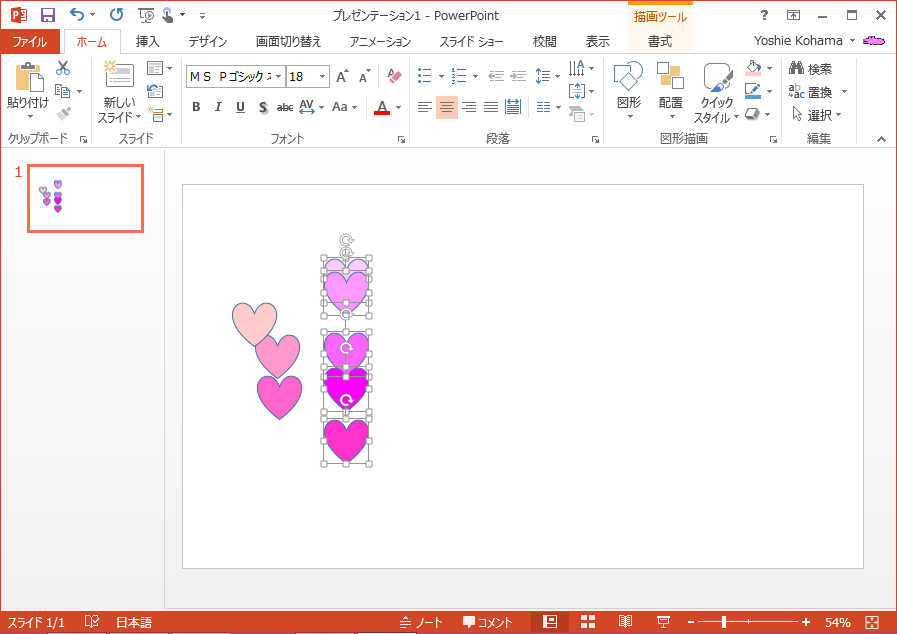The image size is (897, 634).
Task: Open the 選択 dropdown in editing group
Action: click(817, 114)
